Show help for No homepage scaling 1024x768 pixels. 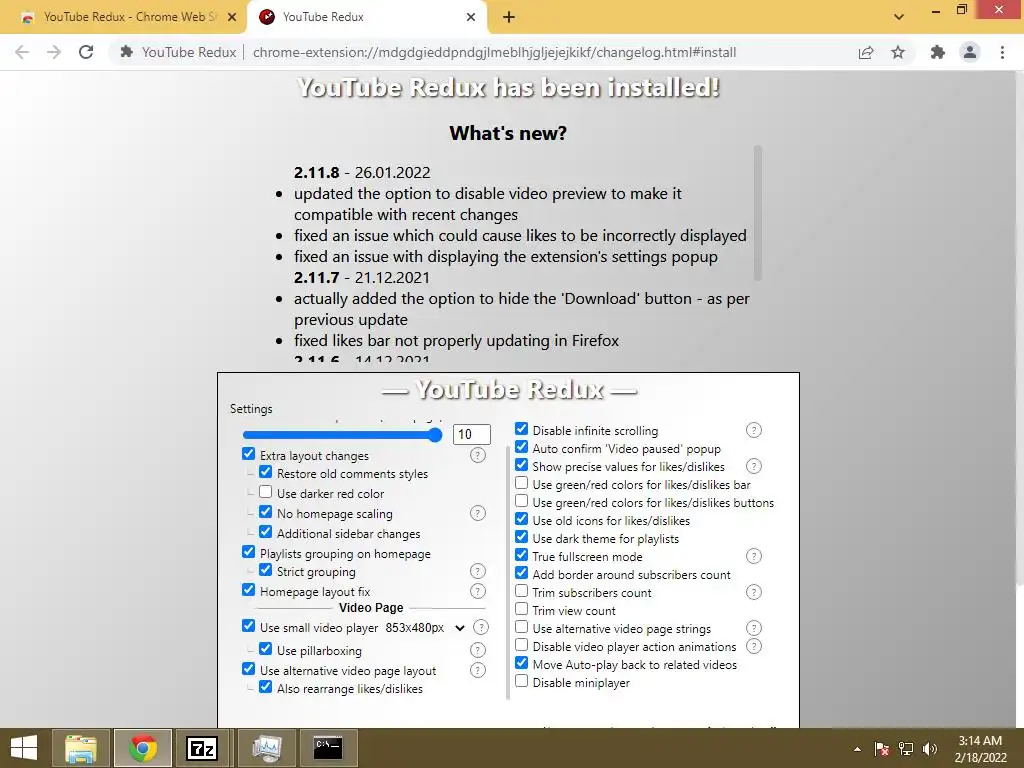tap(478, 513)
